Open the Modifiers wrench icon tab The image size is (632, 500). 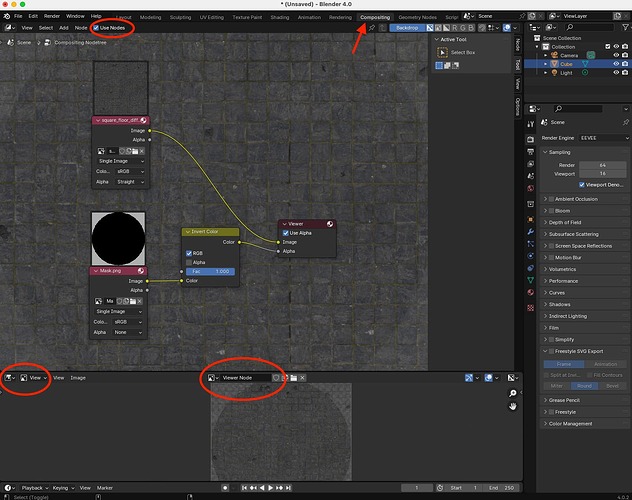(x=530, y=232)
